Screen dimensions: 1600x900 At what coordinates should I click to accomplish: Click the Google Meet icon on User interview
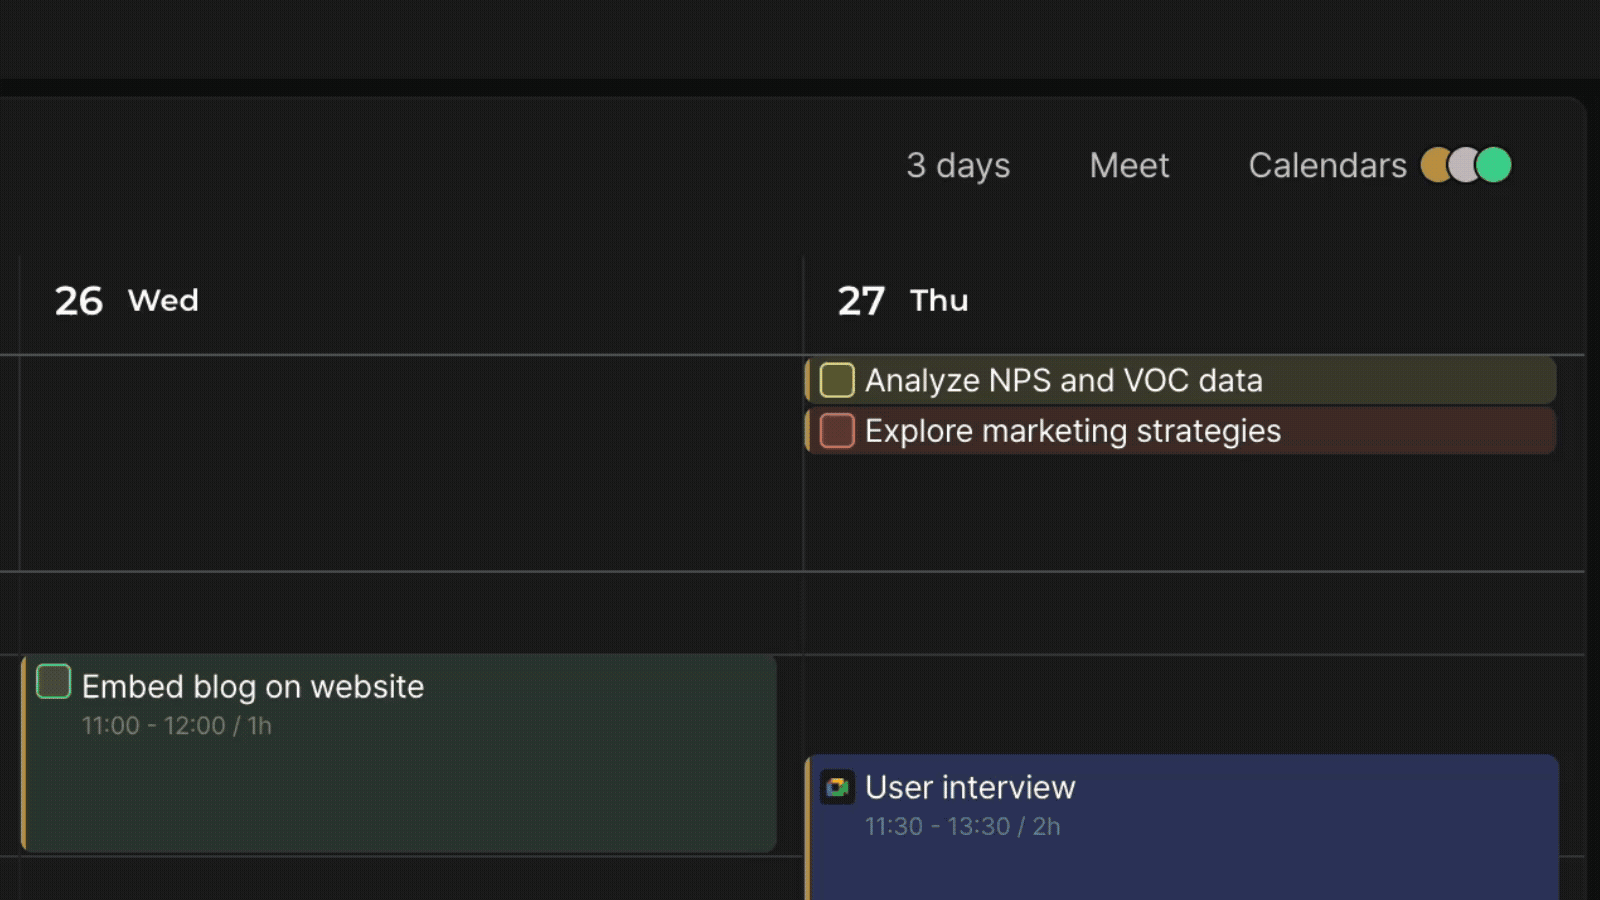pos(837,787)
